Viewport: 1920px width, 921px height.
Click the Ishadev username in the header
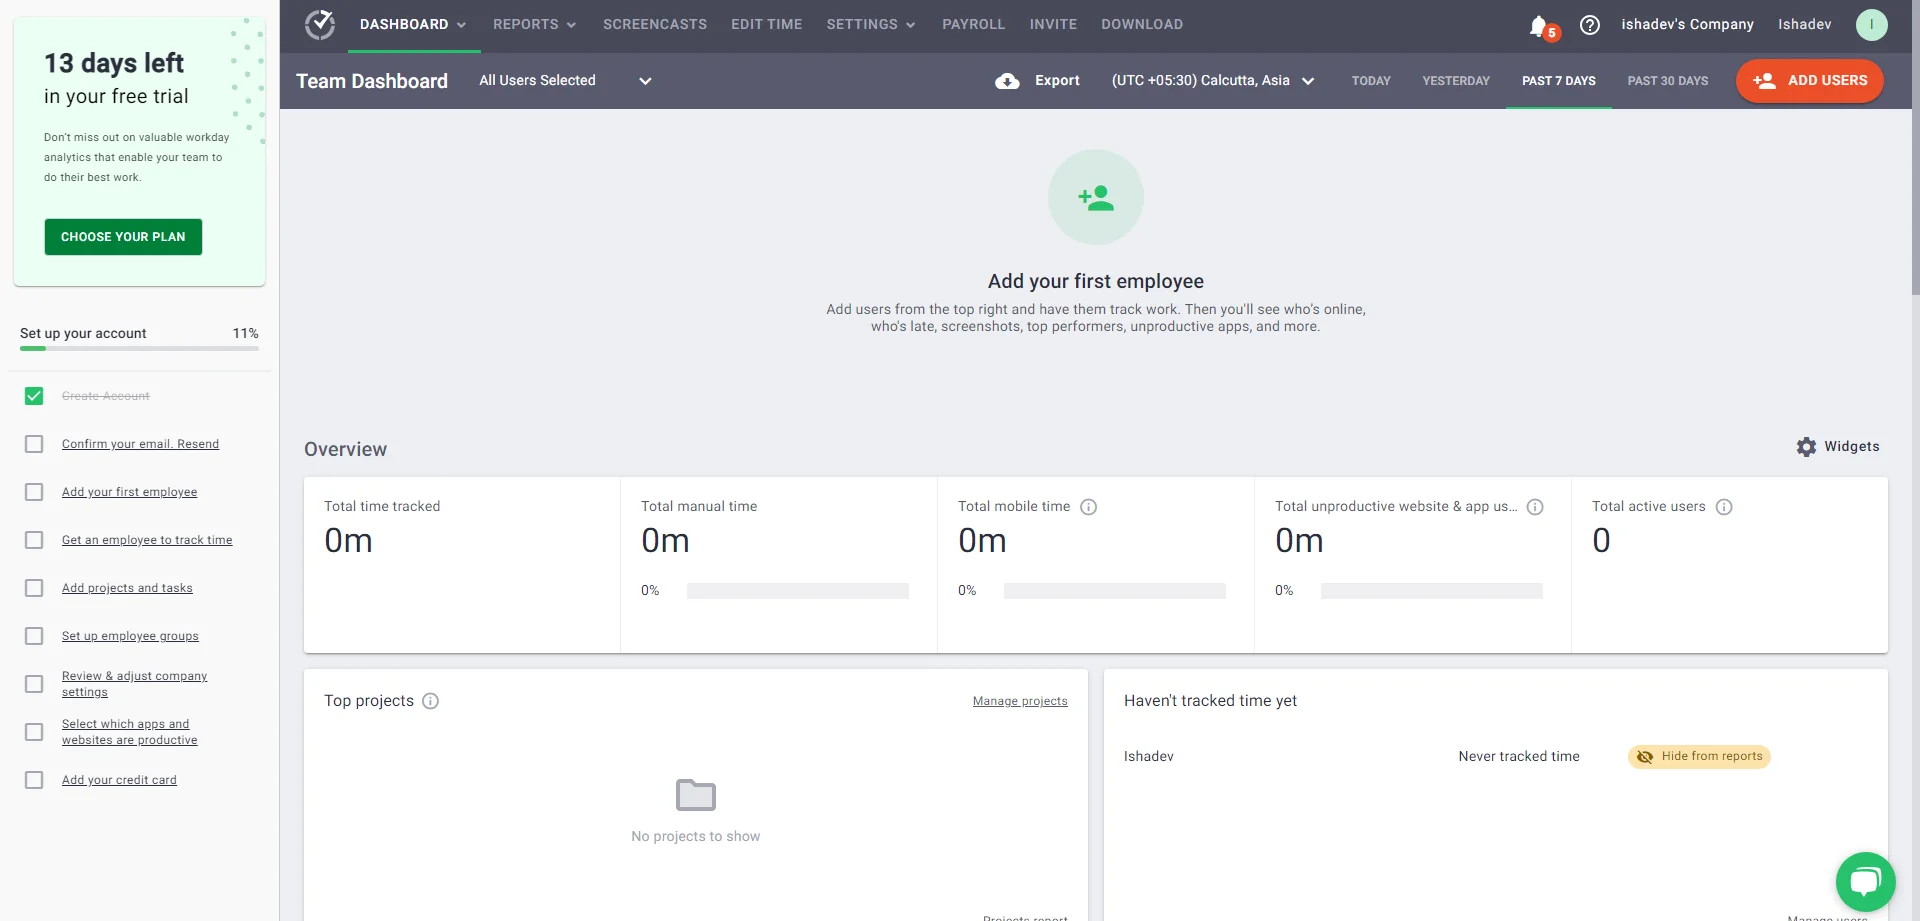1804,25
